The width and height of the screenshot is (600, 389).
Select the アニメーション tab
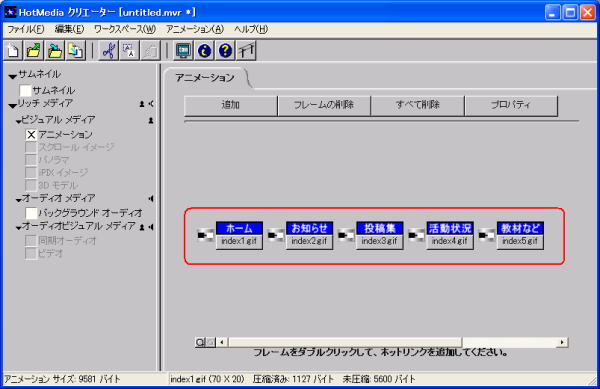coord(205,78)
